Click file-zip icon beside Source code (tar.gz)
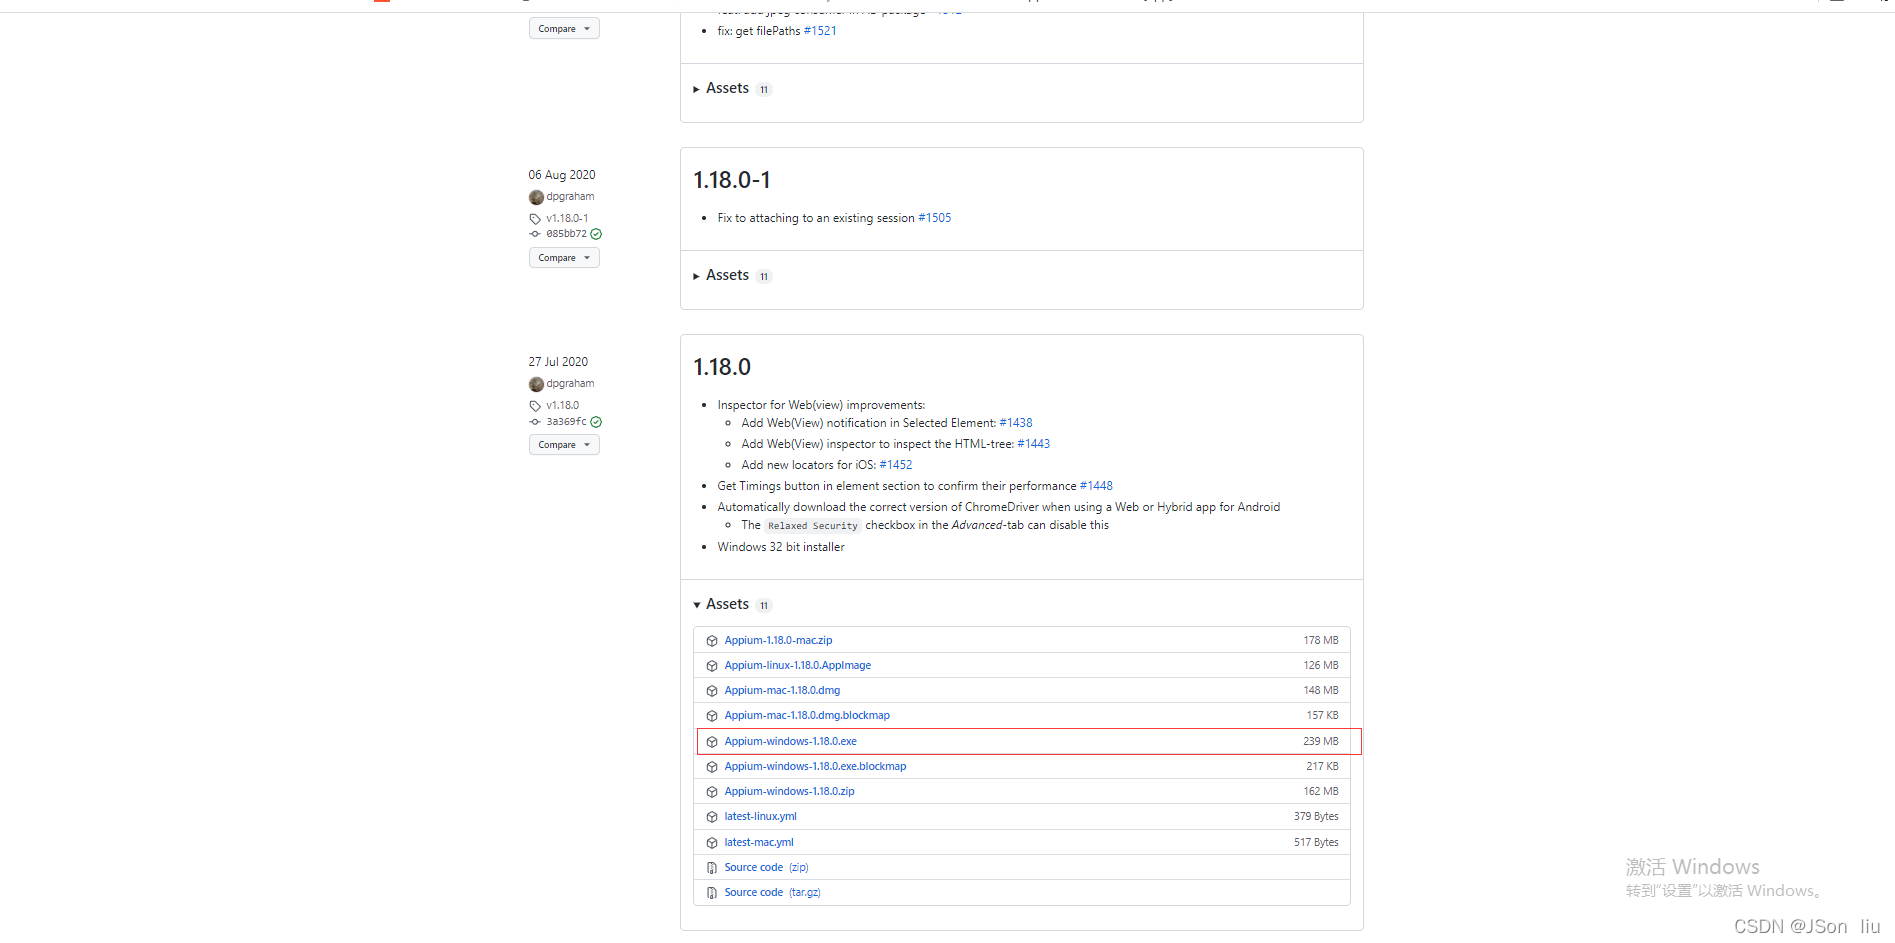1895x943 pixels. pyautogui.click(x=712, y=893)
